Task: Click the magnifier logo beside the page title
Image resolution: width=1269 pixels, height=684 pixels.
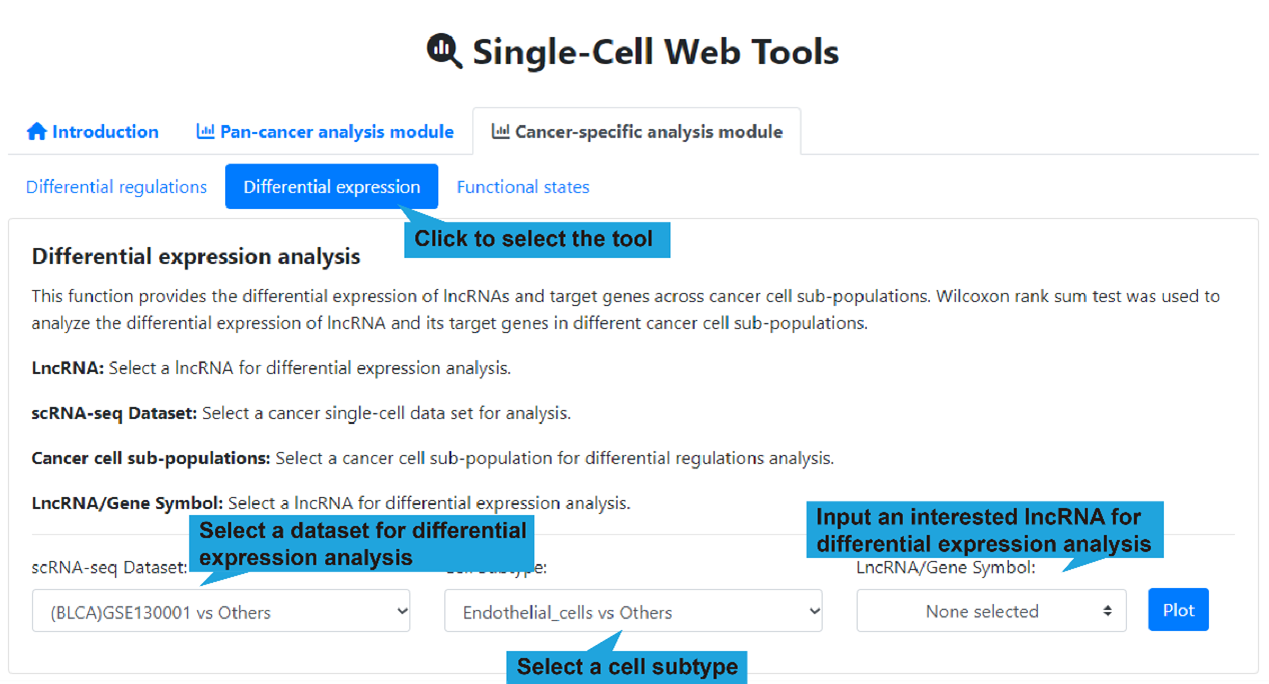Action: [x=444, y=50]
